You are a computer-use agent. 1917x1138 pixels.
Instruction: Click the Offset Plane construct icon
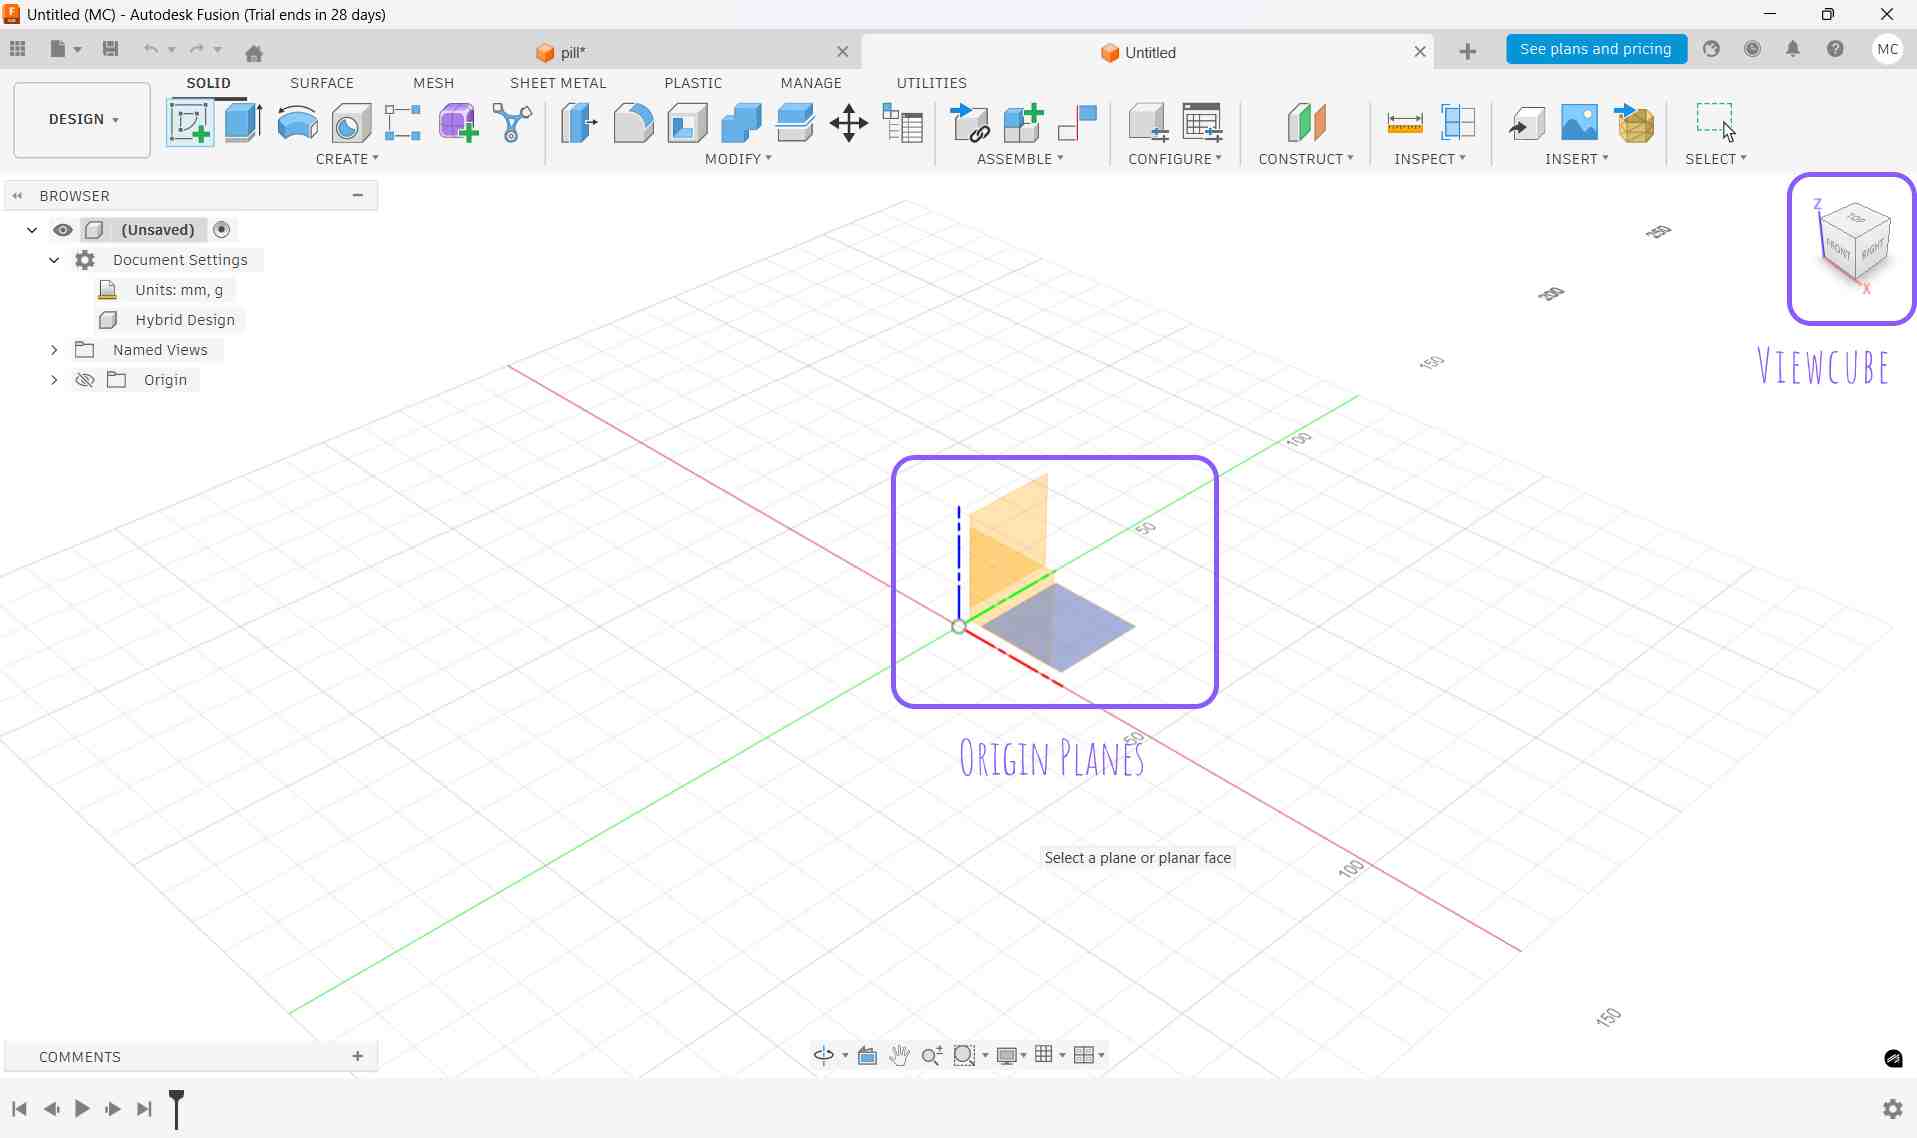pos(1306,123)
